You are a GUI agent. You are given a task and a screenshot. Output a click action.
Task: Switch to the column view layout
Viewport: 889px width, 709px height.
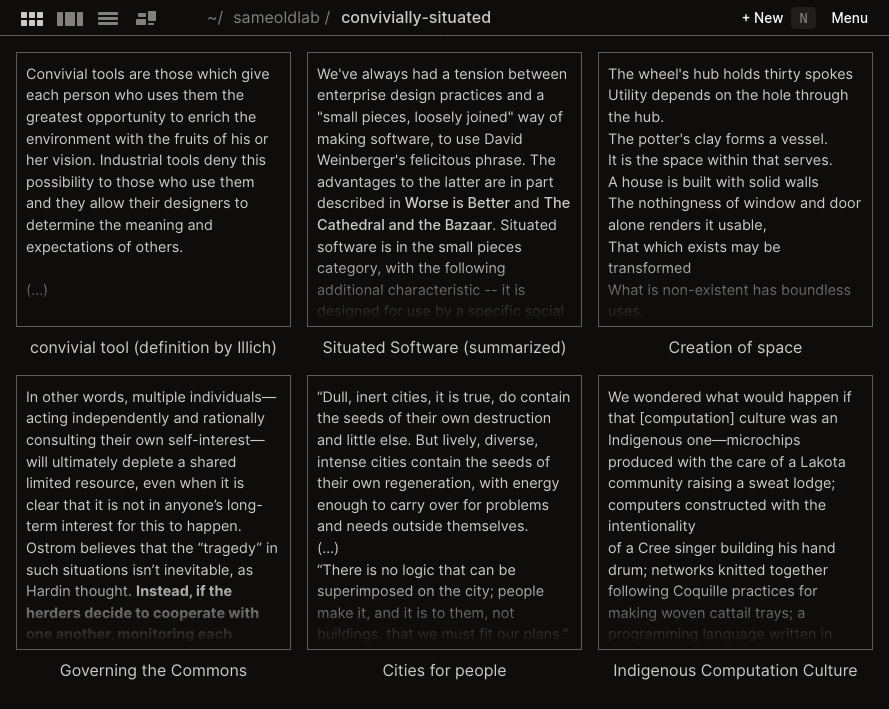tap(70, 18)
